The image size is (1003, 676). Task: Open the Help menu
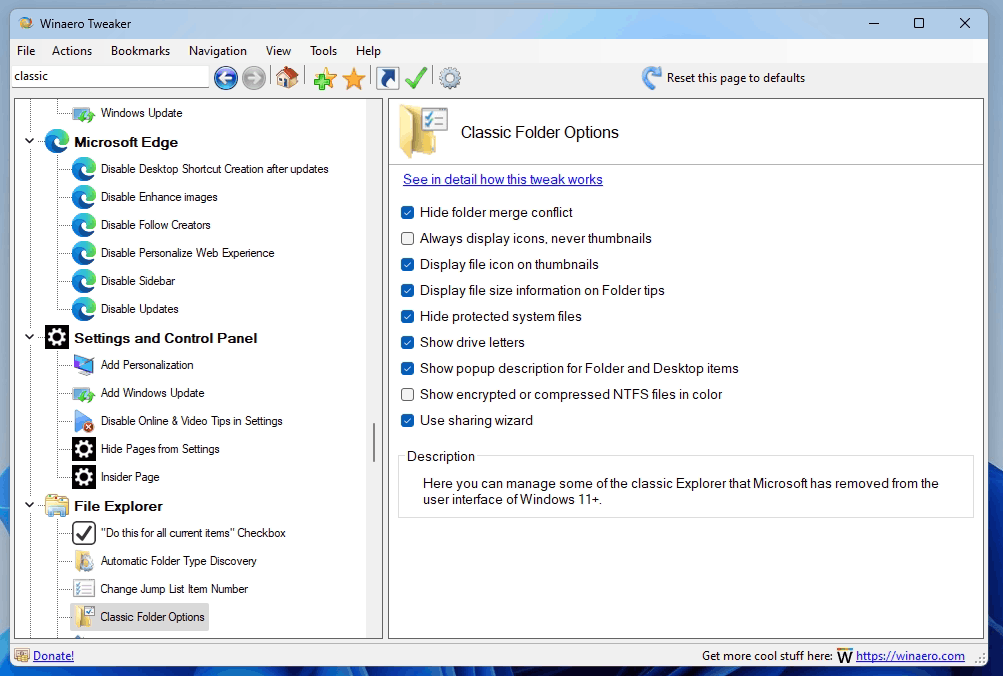pos(368,51)
